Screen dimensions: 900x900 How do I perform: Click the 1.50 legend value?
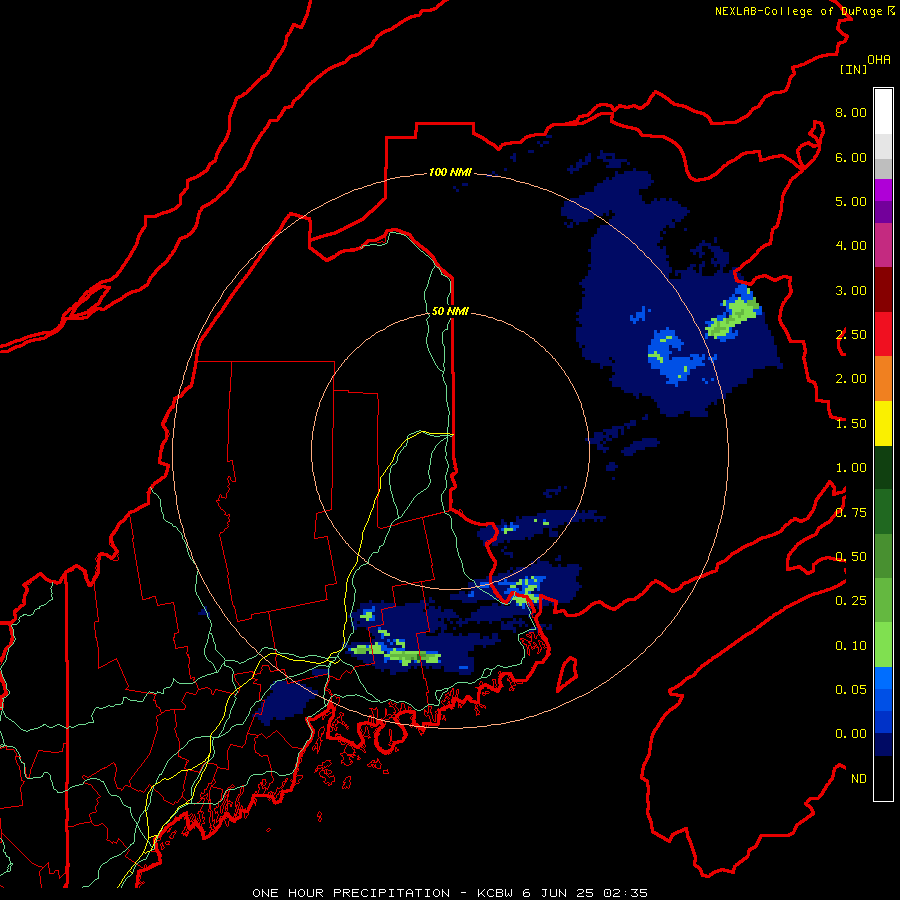pyautogui.click(x=851, y=424)
